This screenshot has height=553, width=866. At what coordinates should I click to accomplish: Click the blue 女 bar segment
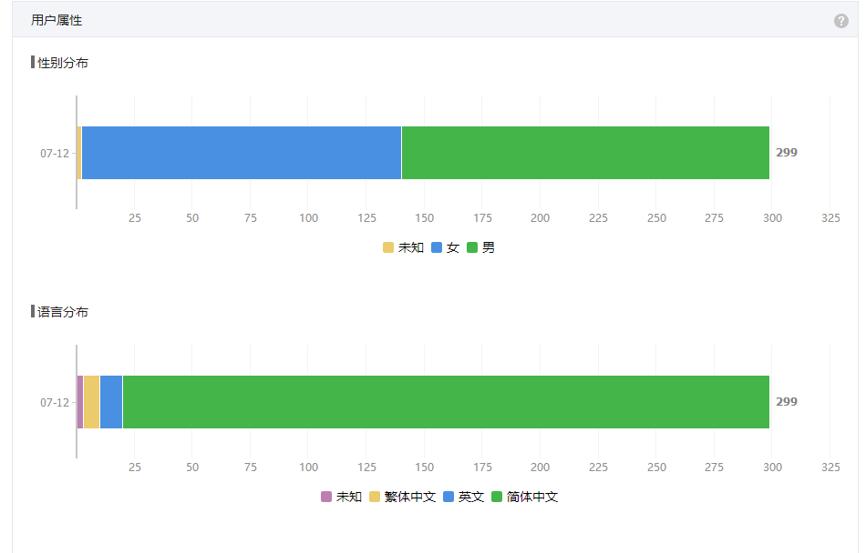(241, 153)
